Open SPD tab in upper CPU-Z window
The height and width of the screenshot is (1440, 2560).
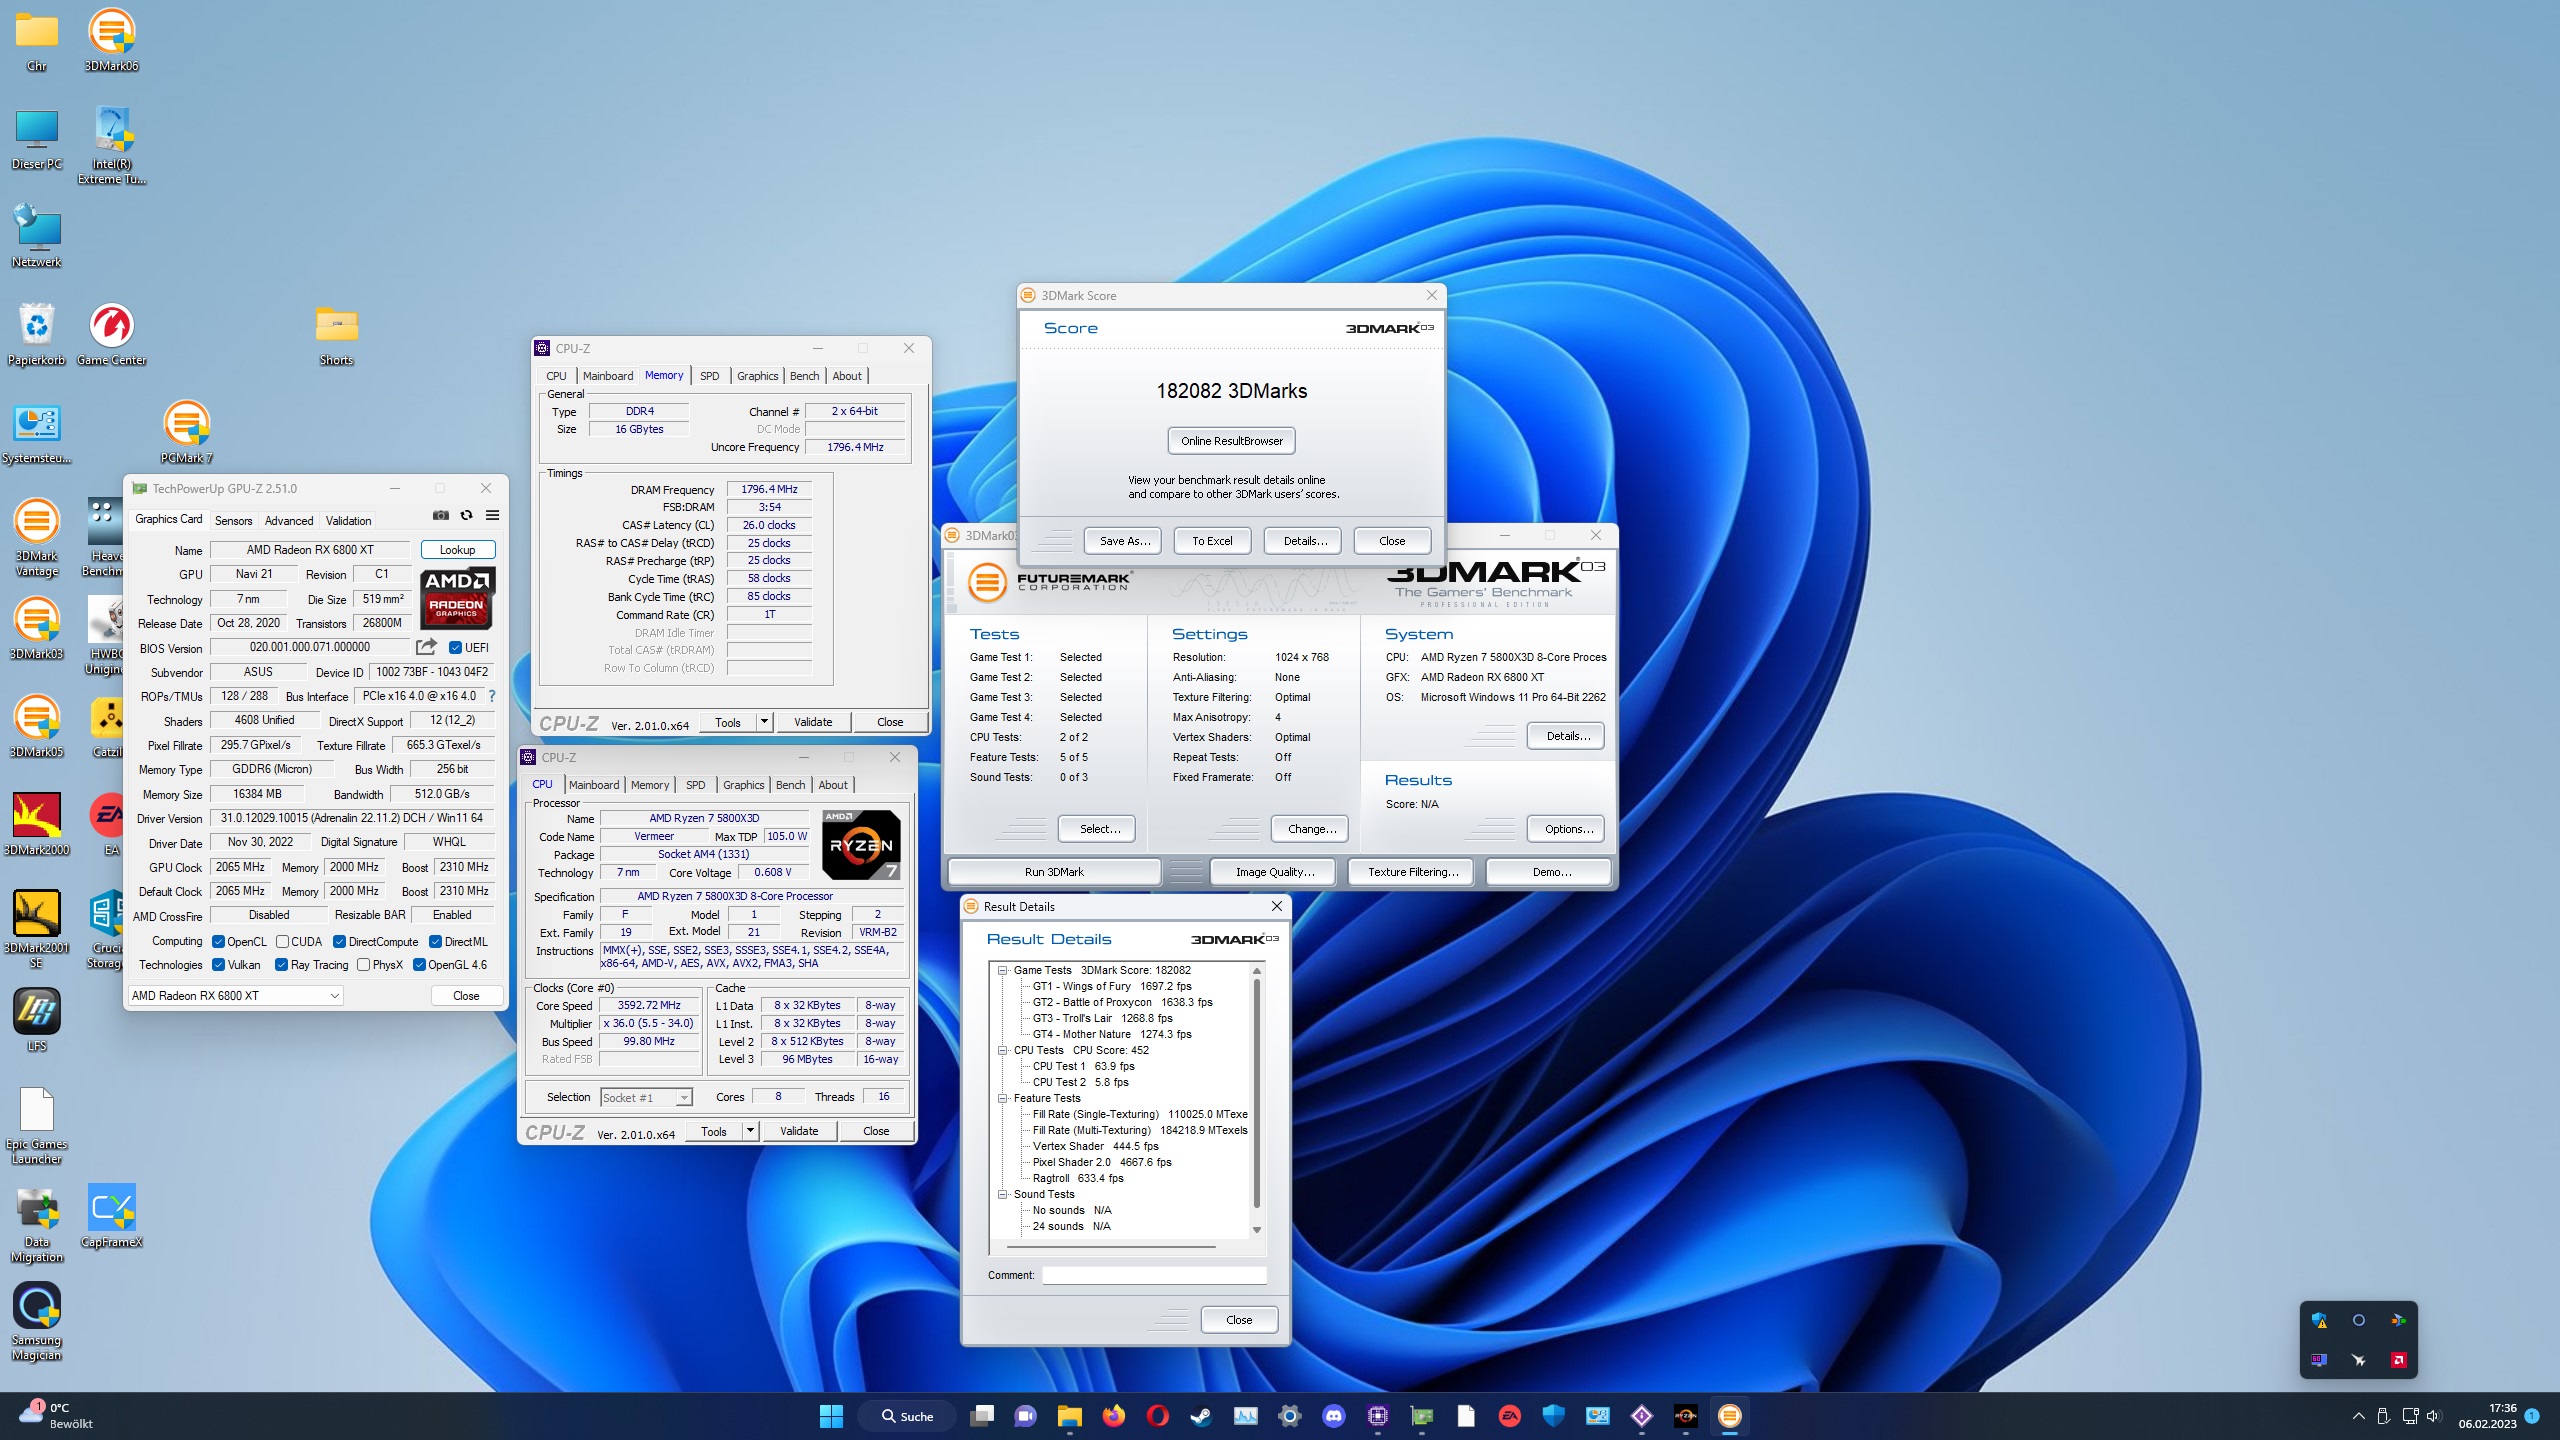pos(709,376)
